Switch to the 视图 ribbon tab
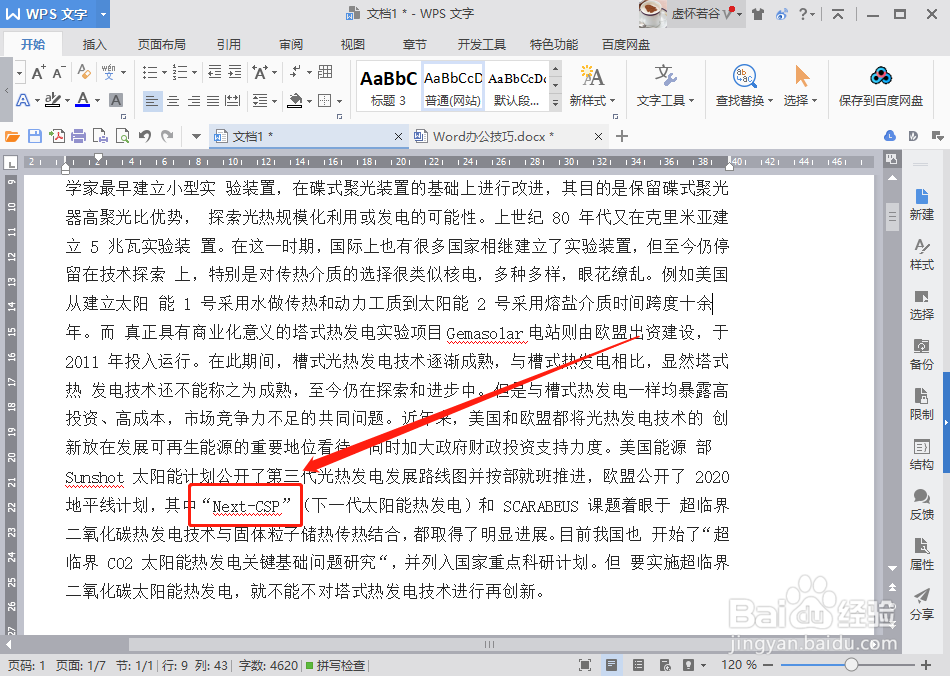Screen dimensions: 950x676 coord(353,44)
